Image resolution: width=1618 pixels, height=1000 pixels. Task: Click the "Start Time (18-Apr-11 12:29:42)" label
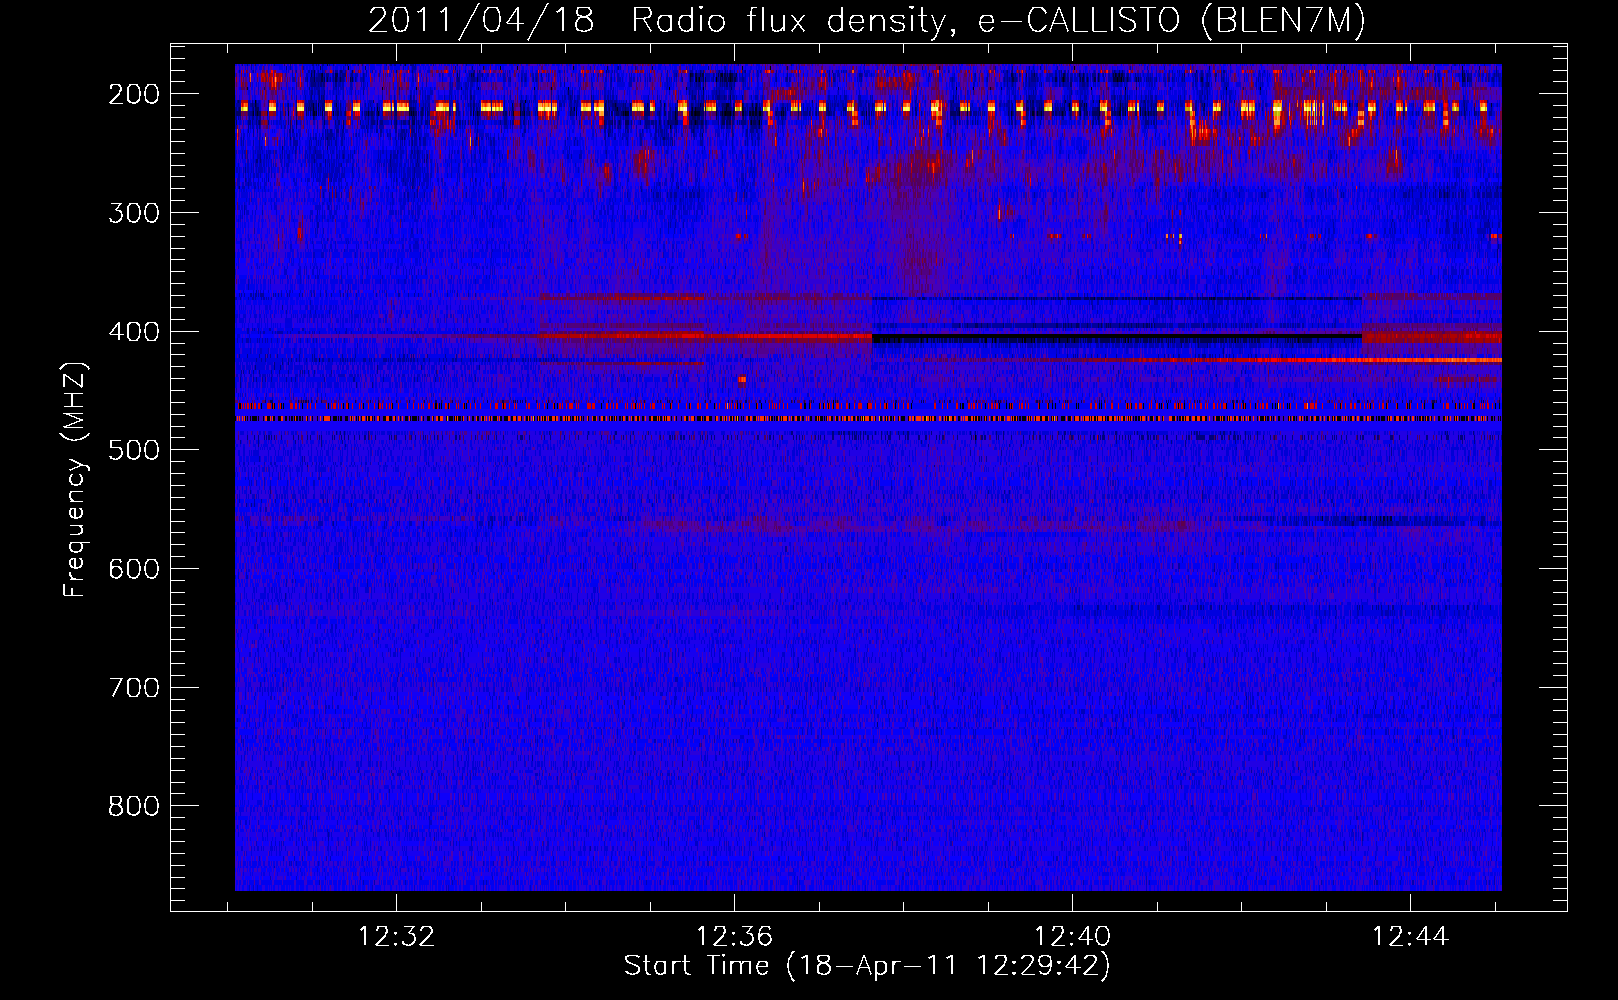867,966
